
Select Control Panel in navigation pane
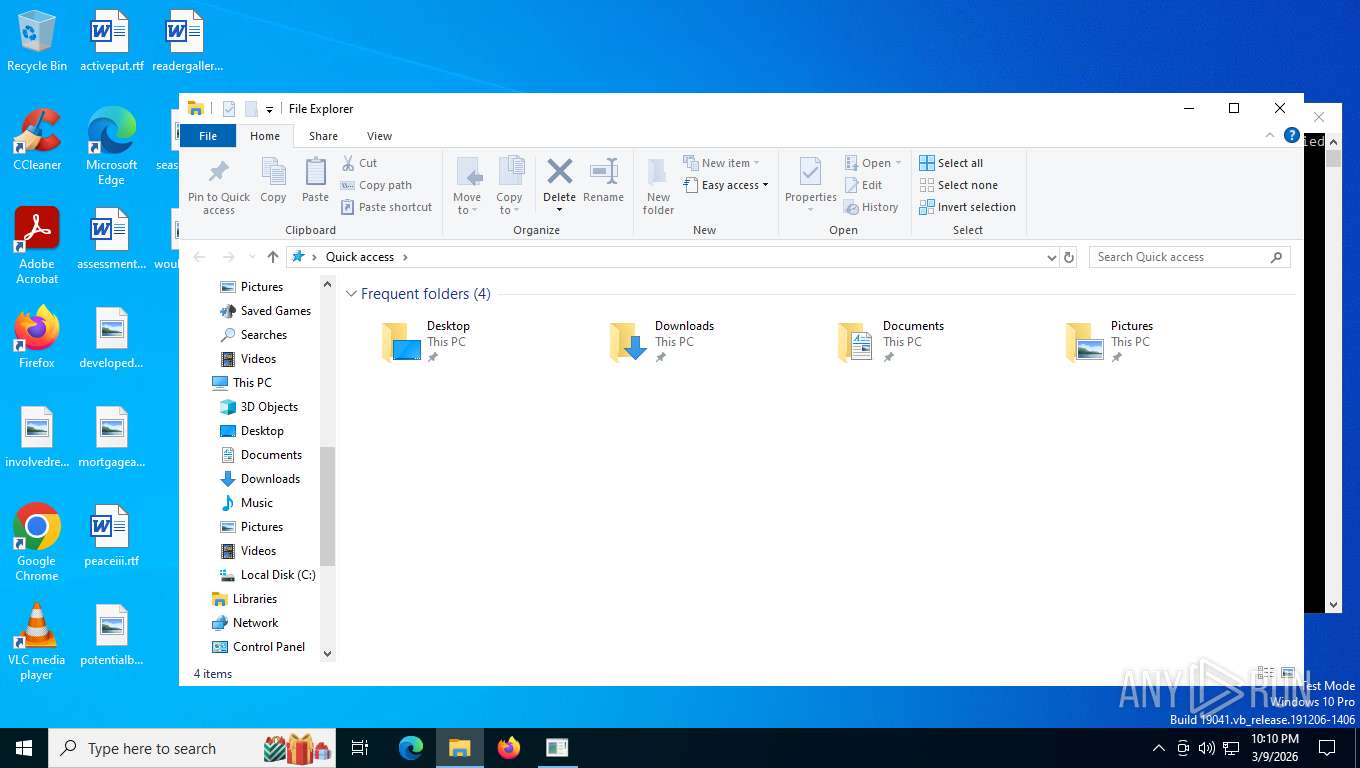[259, 647]
